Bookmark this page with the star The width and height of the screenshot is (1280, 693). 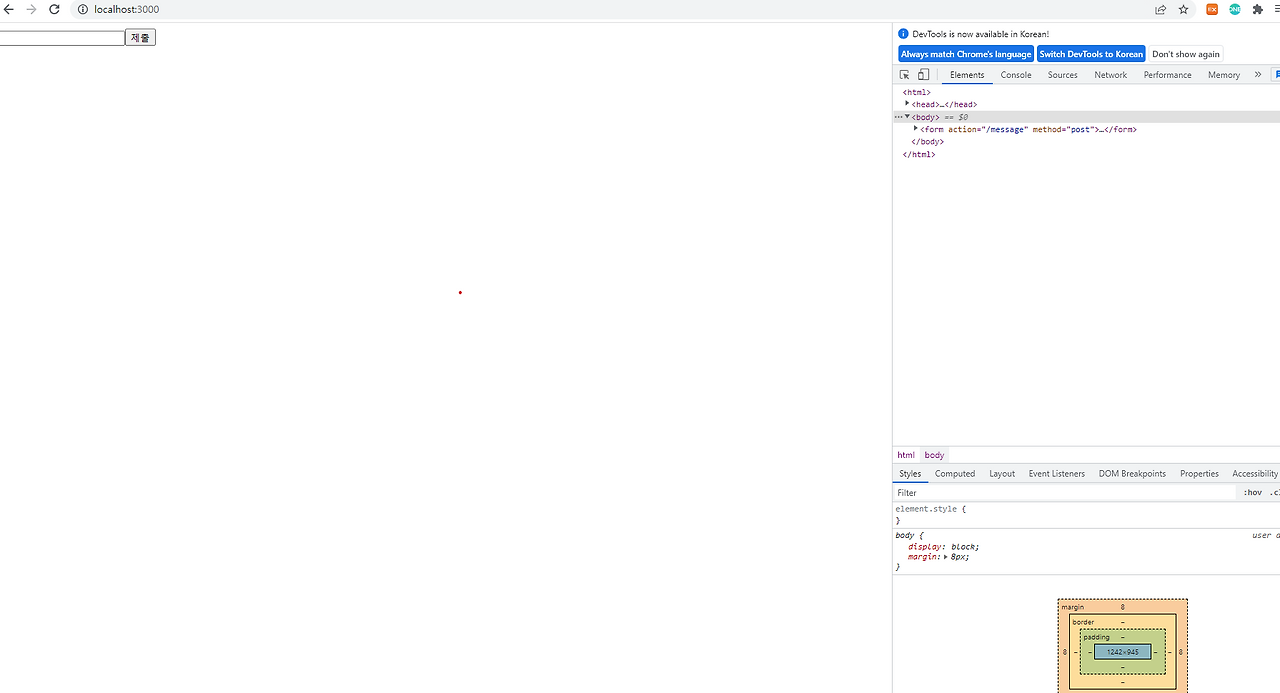1184,9
